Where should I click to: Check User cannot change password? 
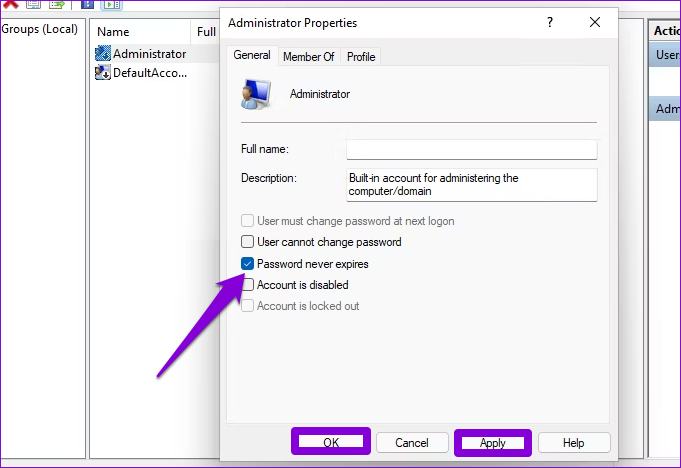[247, 242]
